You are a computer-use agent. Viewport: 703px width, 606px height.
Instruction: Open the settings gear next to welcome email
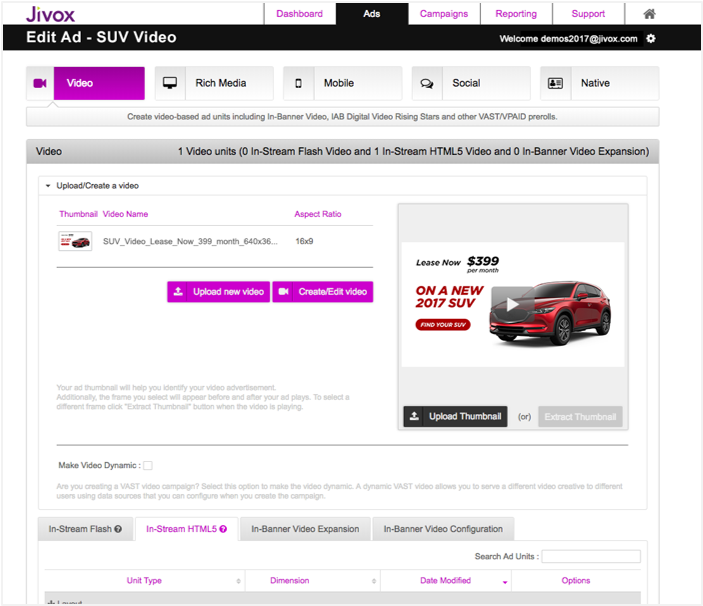click(651, 39)
